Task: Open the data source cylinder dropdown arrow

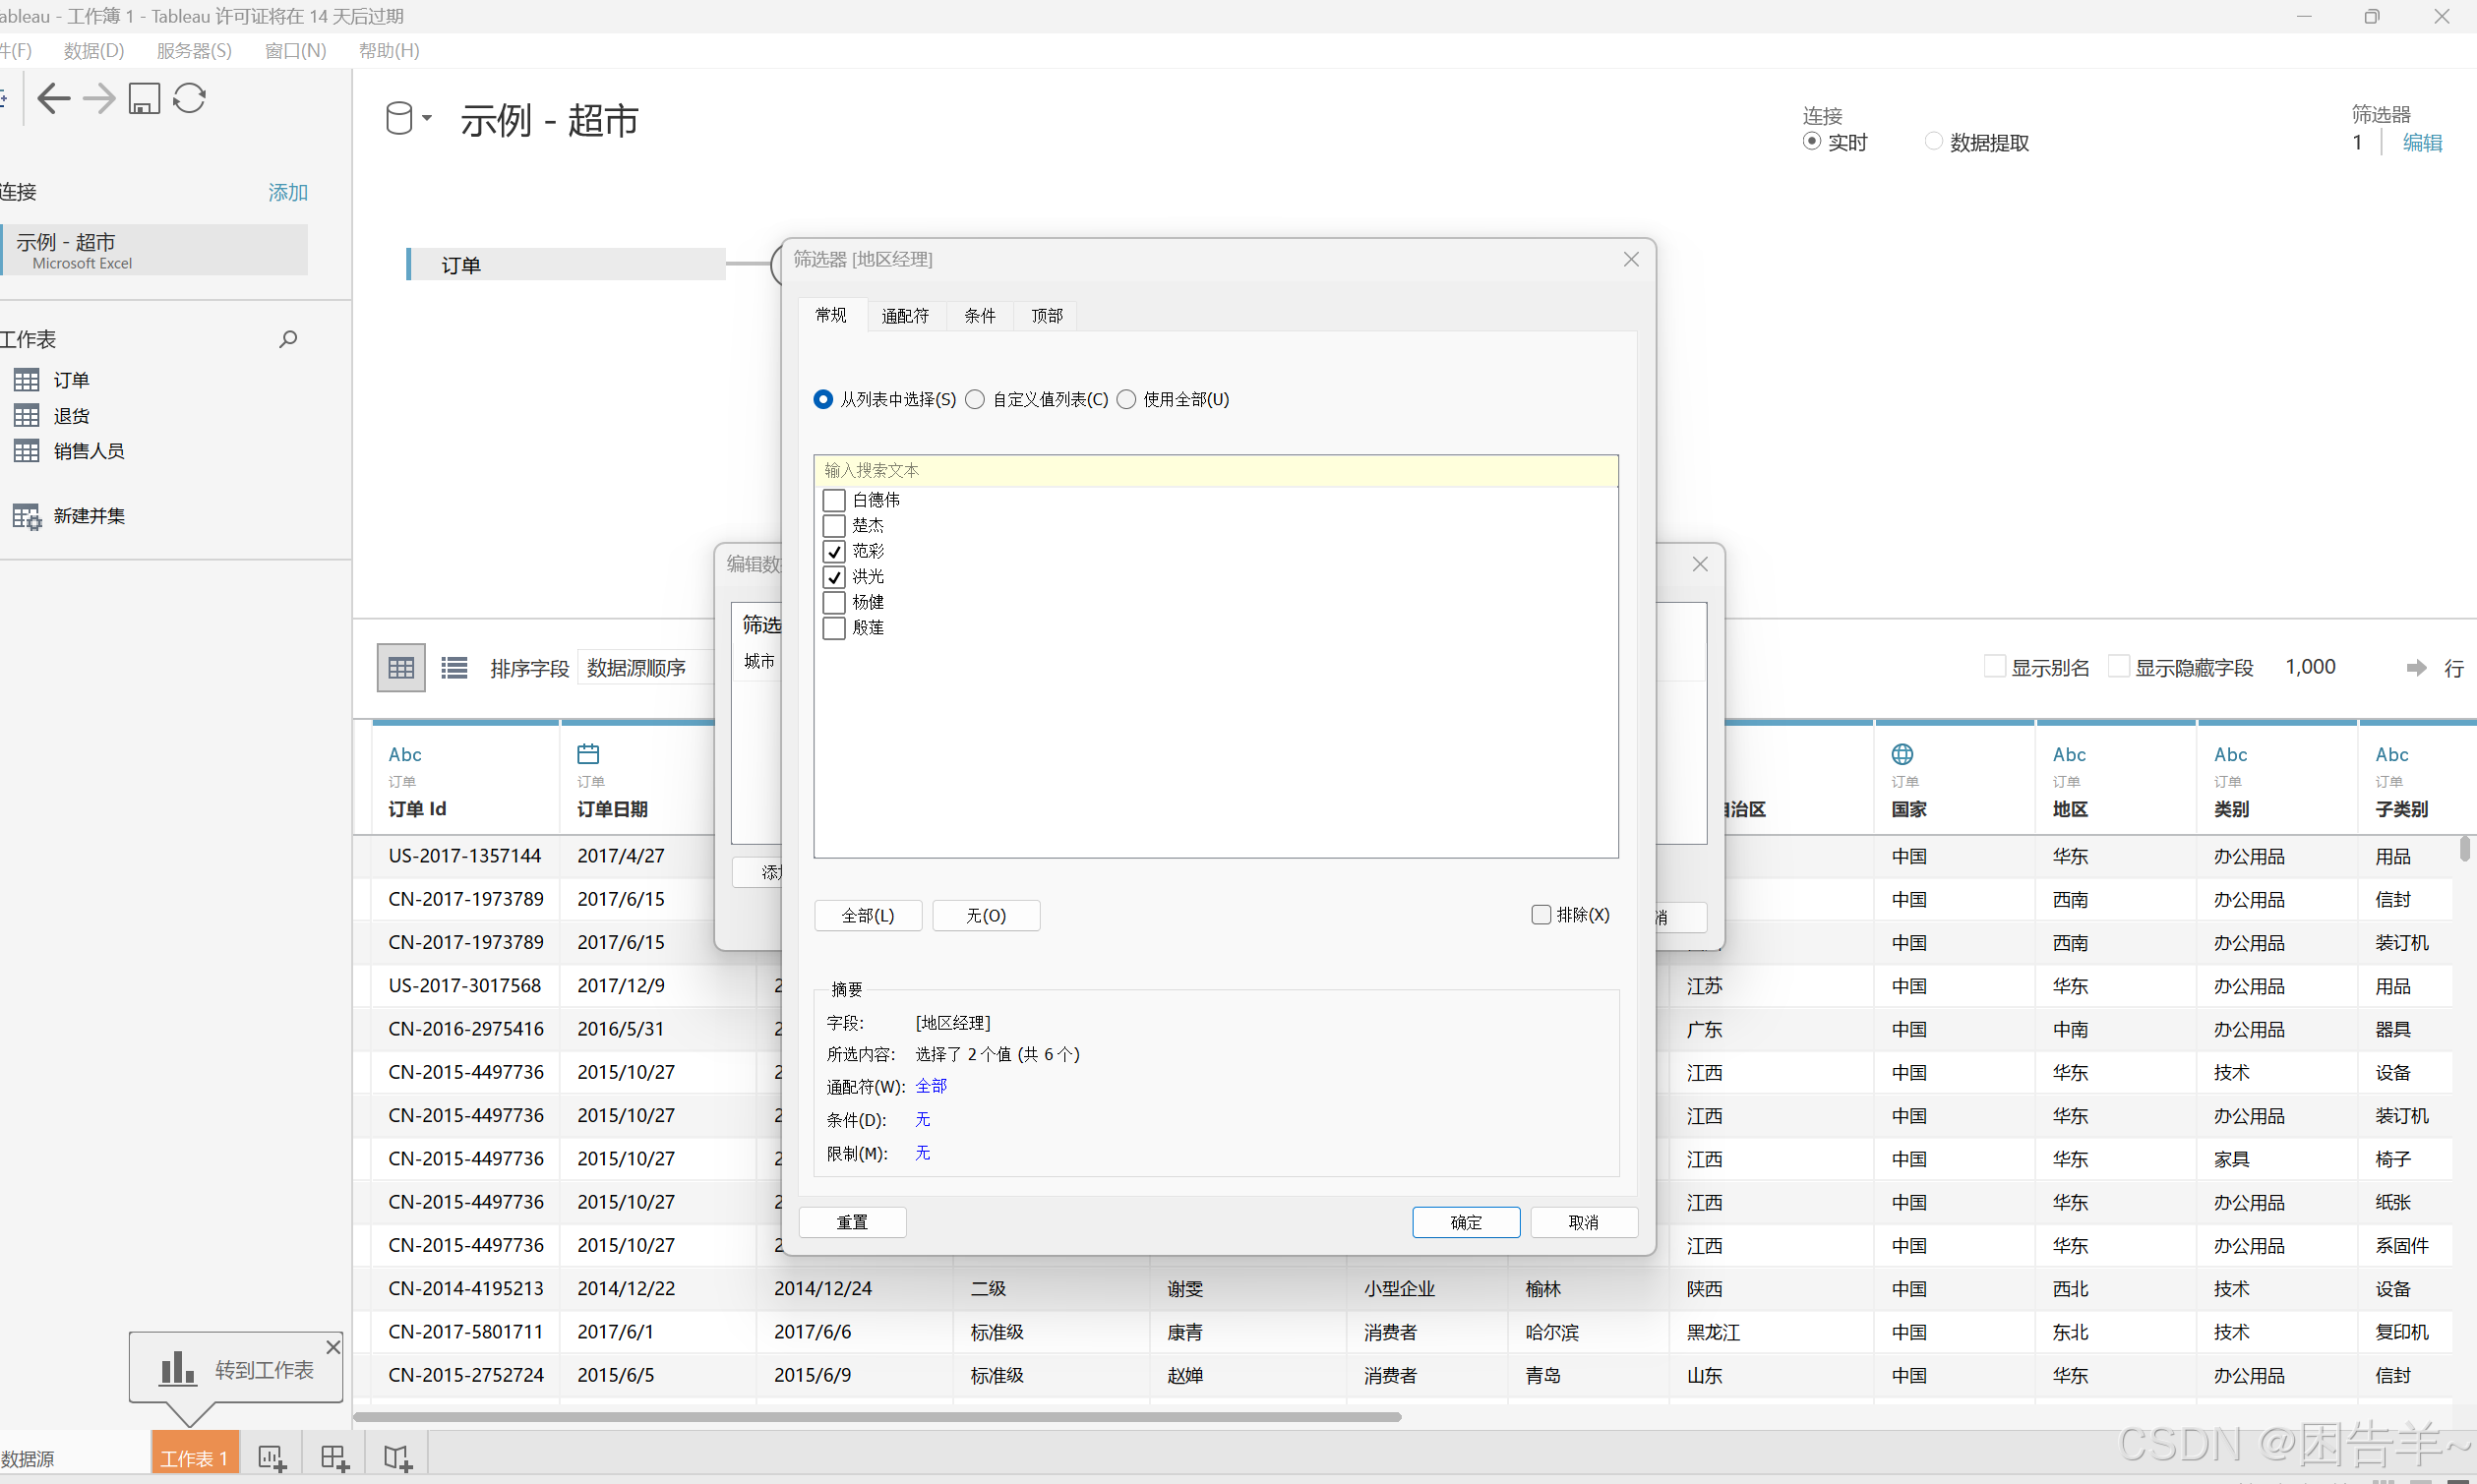Action: [x=427, y=118]
